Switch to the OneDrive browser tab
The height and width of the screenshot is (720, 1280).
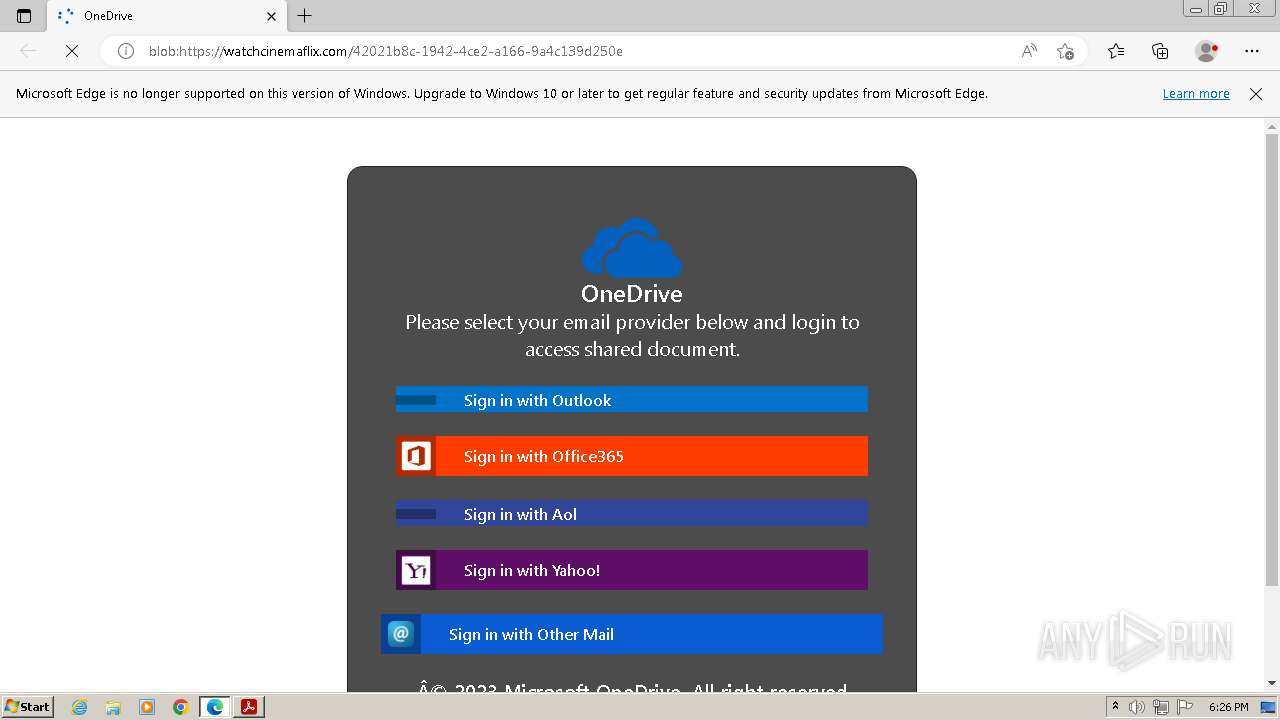(167, 16)
